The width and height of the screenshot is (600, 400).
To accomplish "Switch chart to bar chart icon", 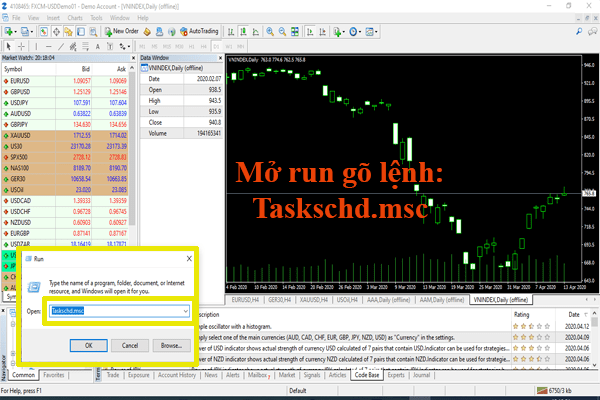I will tap(231, 32).
